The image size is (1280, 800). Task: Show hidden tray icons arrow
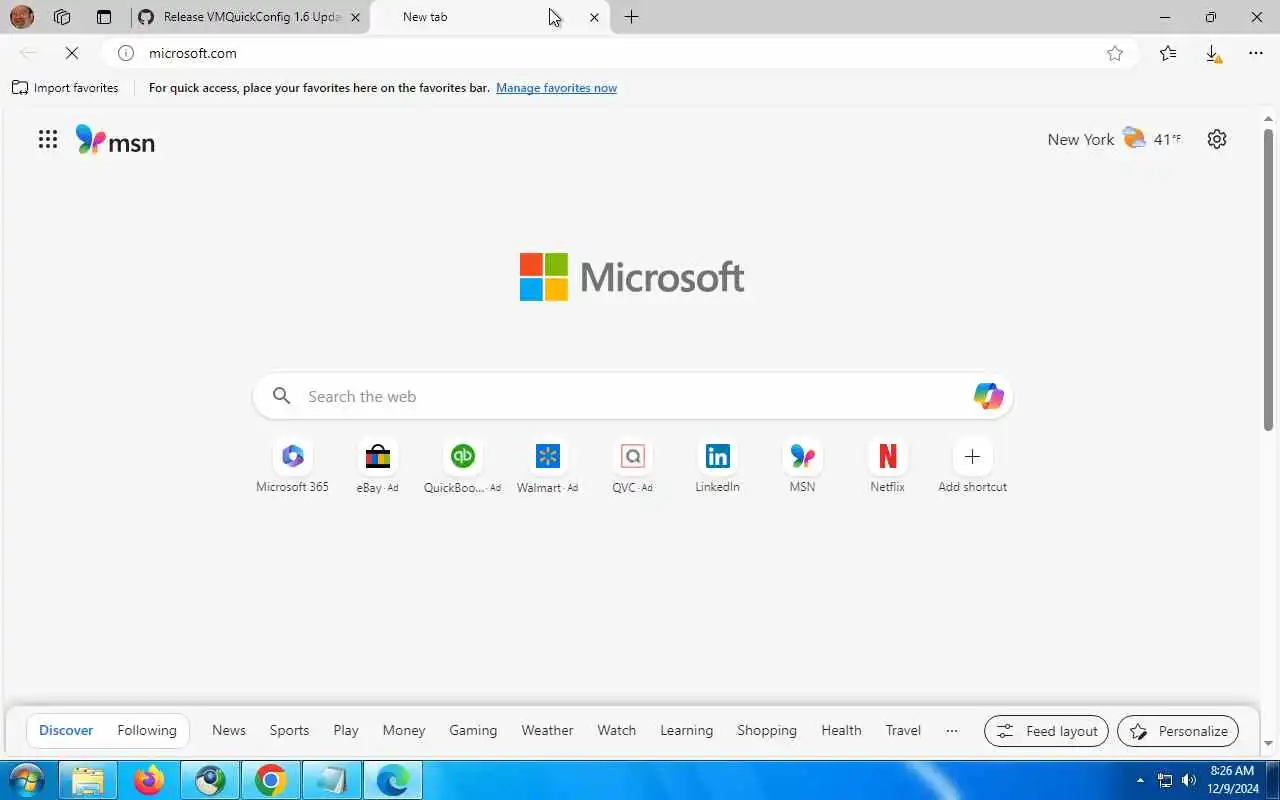point(1140,780)
